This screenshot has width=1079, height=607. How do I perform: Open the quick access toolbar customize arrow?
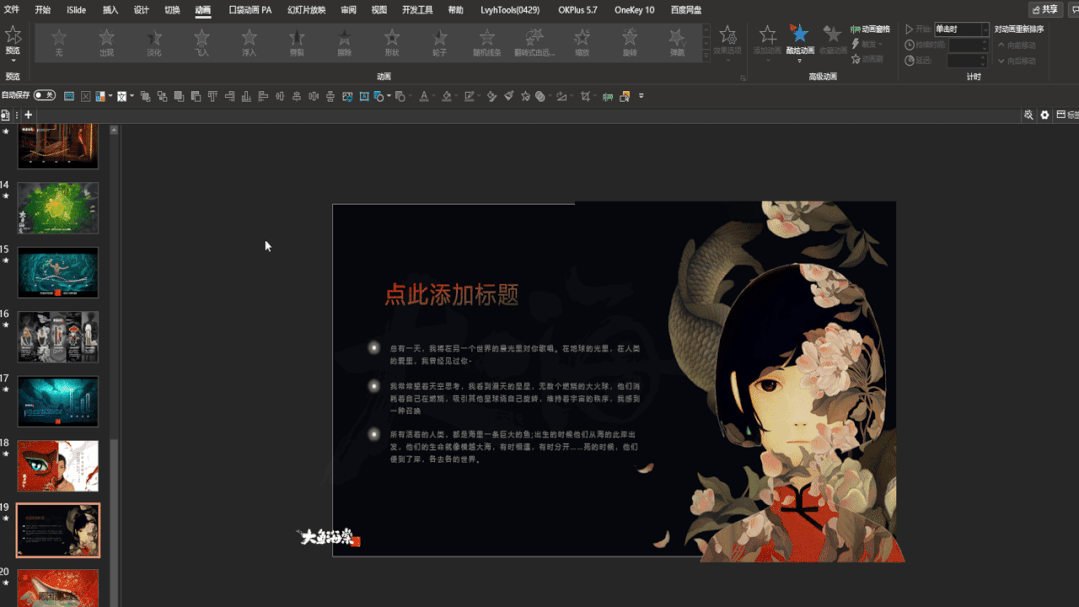641,96
